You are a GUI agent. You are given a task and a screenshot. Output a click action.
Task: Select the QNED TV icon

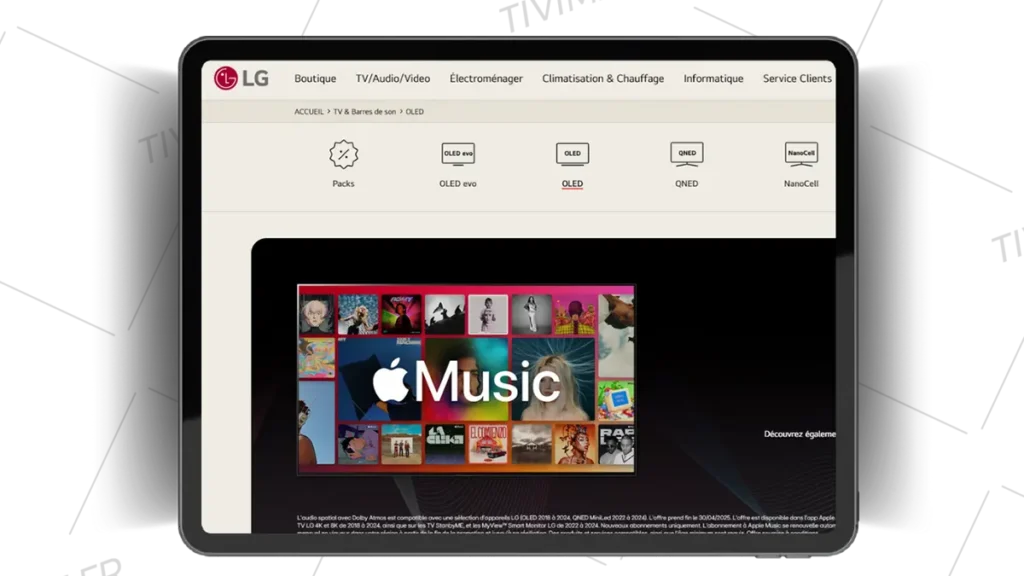(x=686, y=154)
